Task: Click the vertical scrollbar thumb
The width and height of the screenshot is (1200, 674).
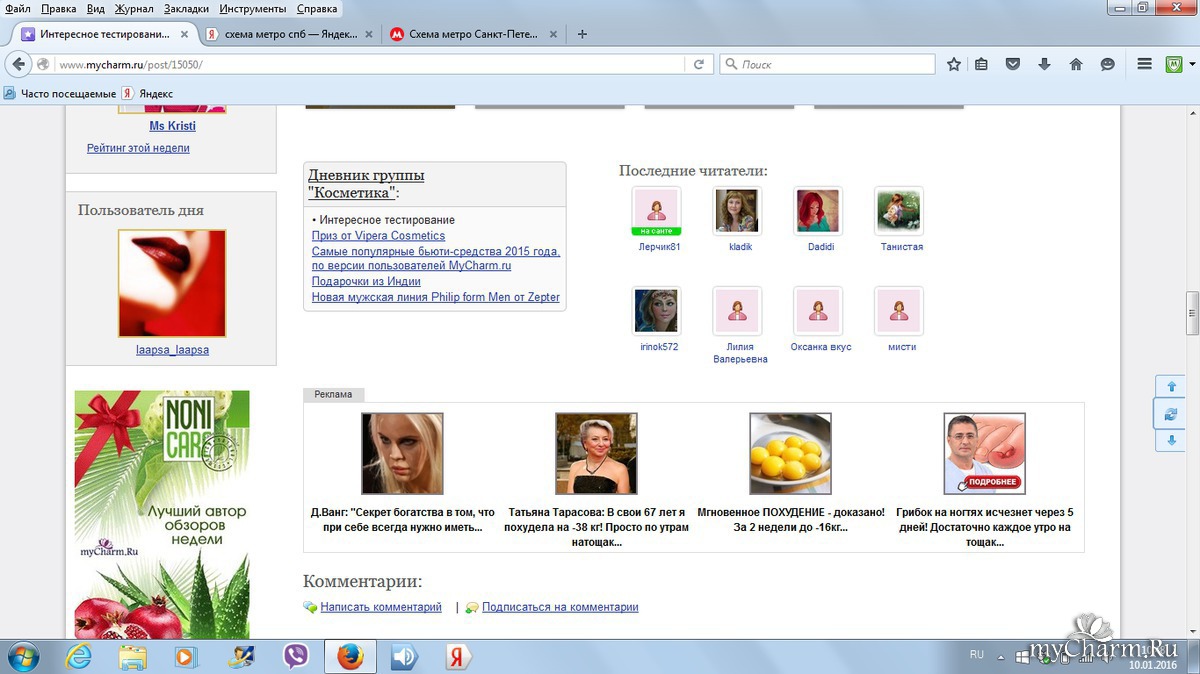Action: (x=1192, y=313)
